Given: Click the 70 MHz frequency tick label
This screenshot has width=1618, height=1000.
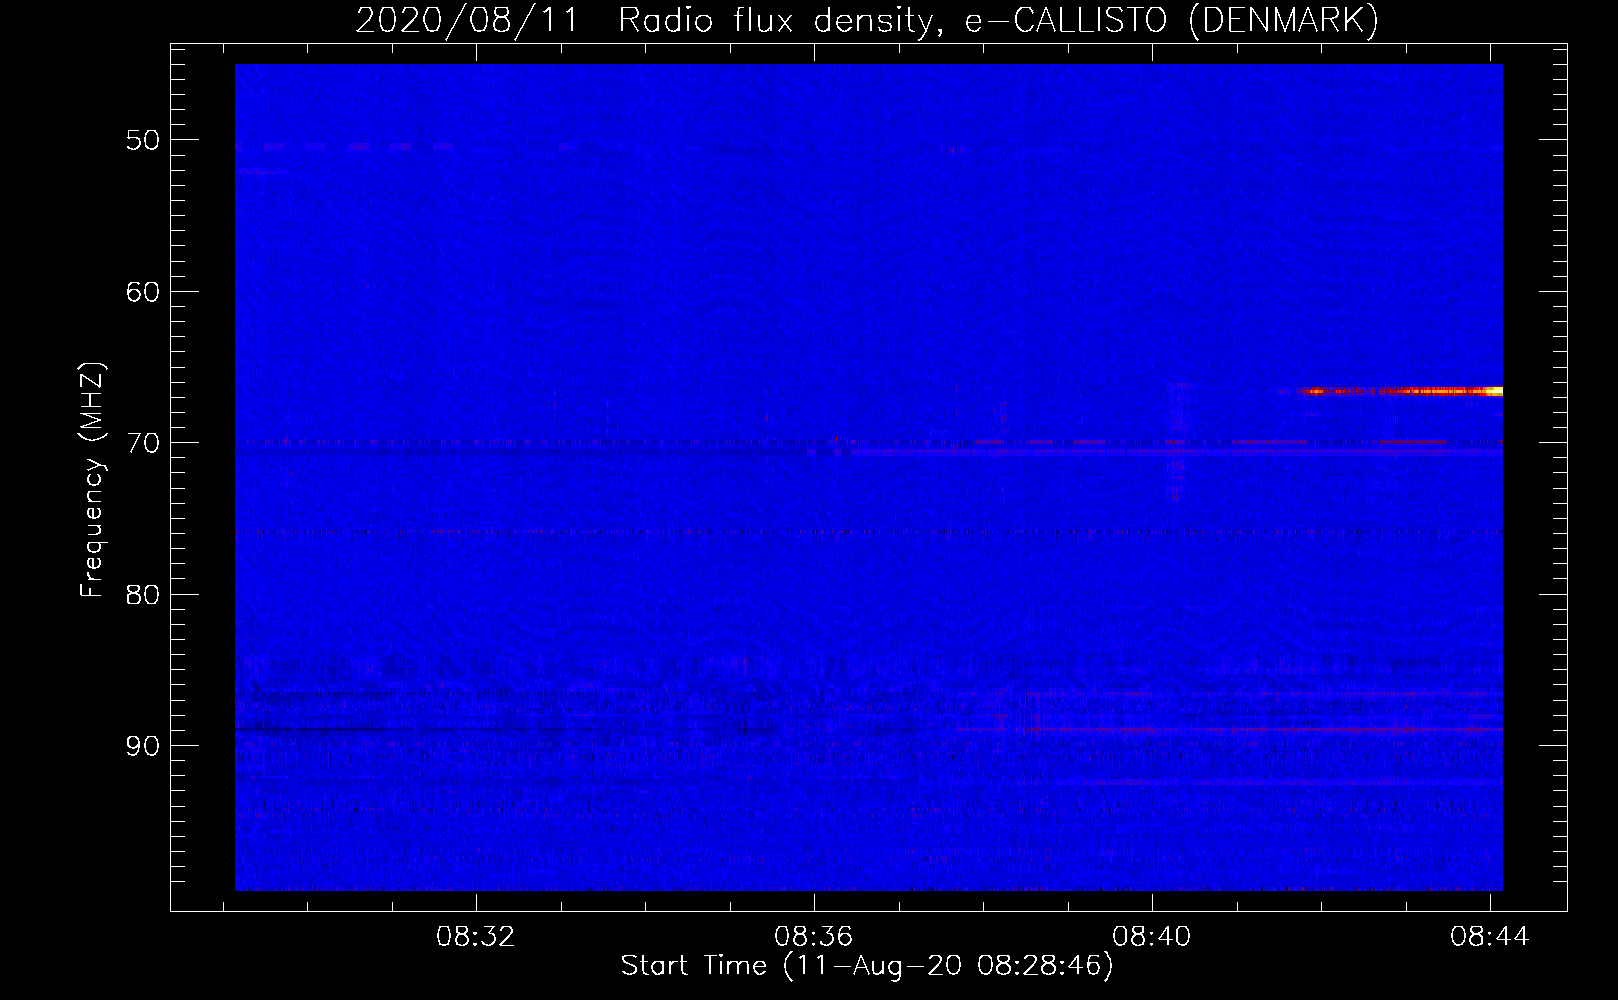Looking at the screenshot, I should (143, 442).
